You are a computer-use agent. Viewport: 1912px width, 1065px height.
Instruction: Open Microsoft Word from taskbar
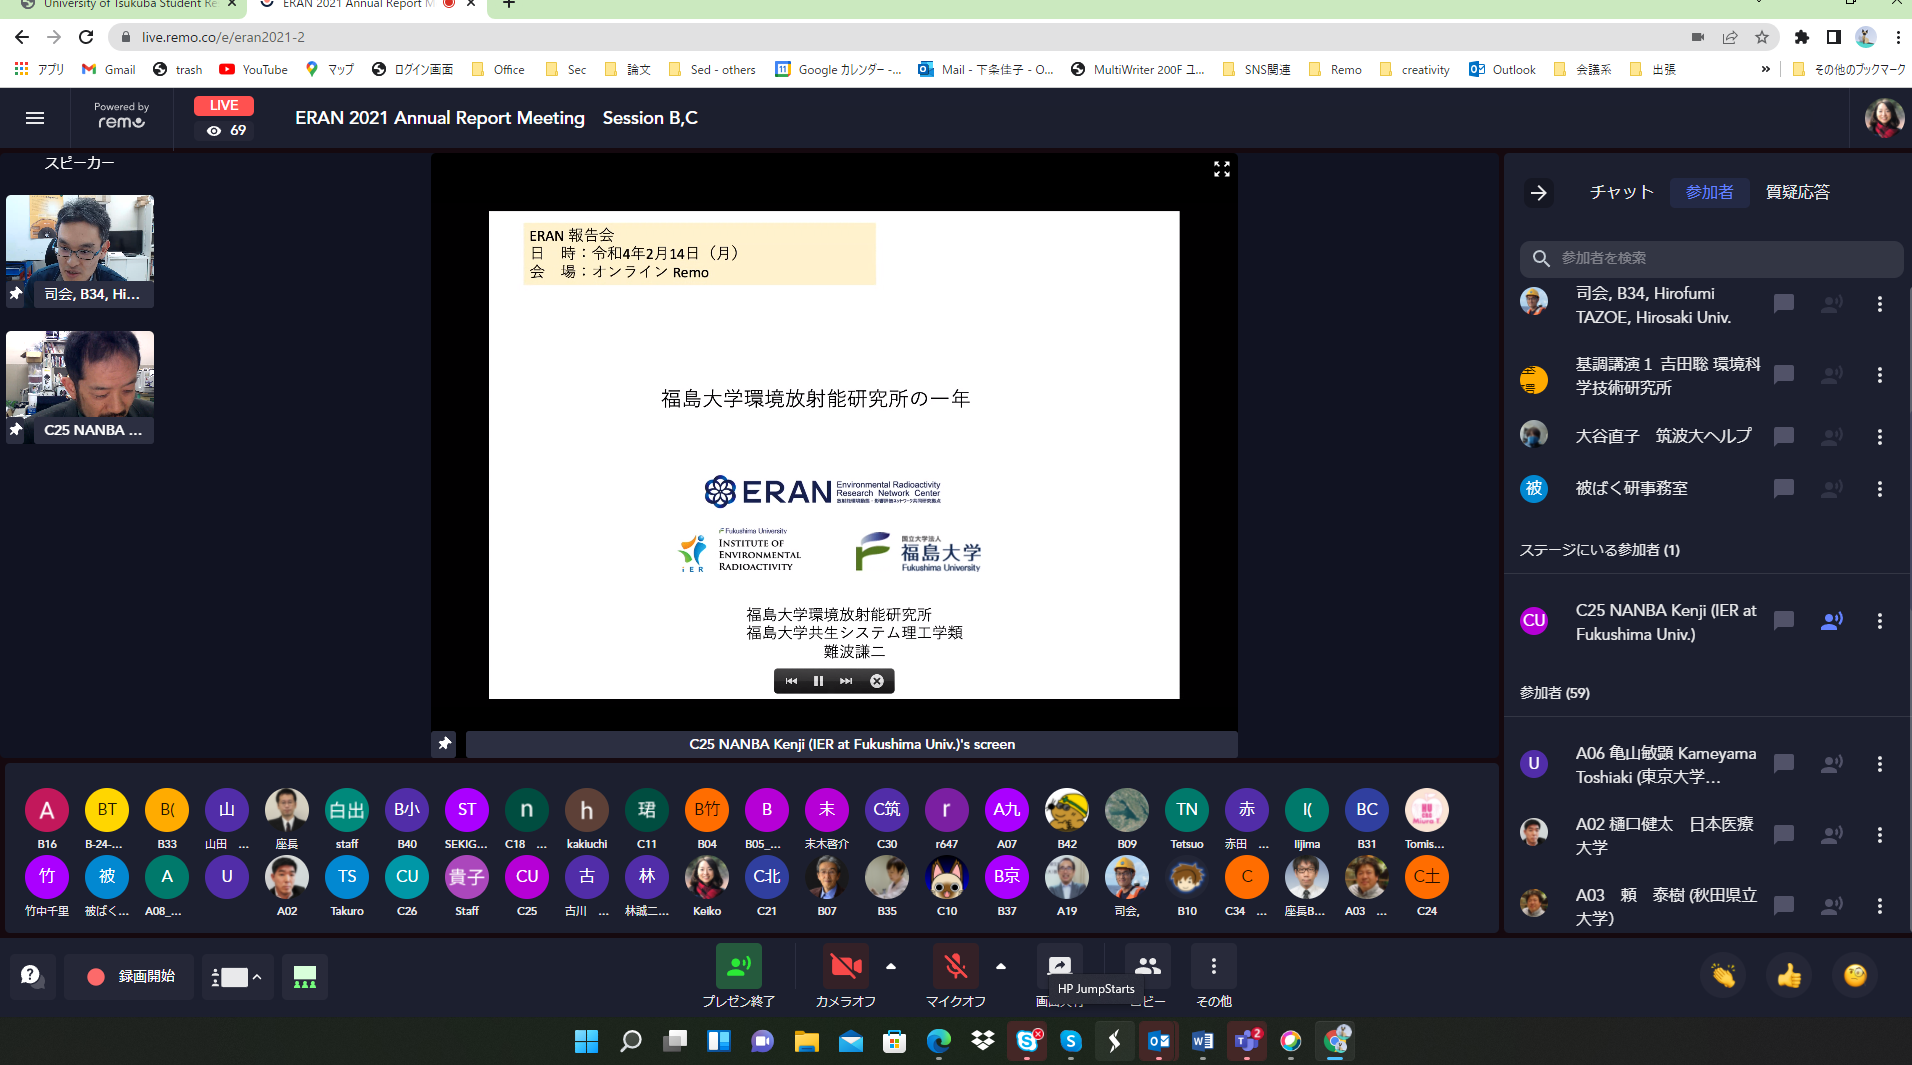1202,1041
